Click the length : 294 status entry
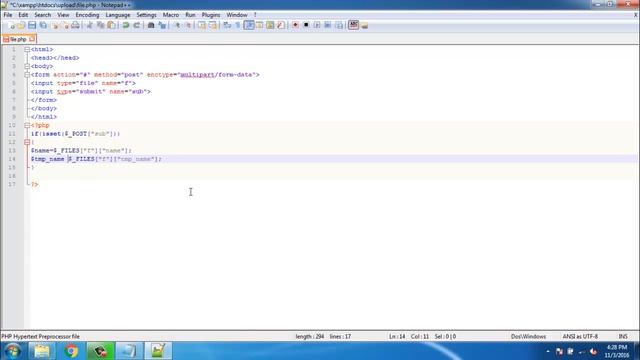Image resolution: width=640 pixels, height=360 pixels. point(309,337)
